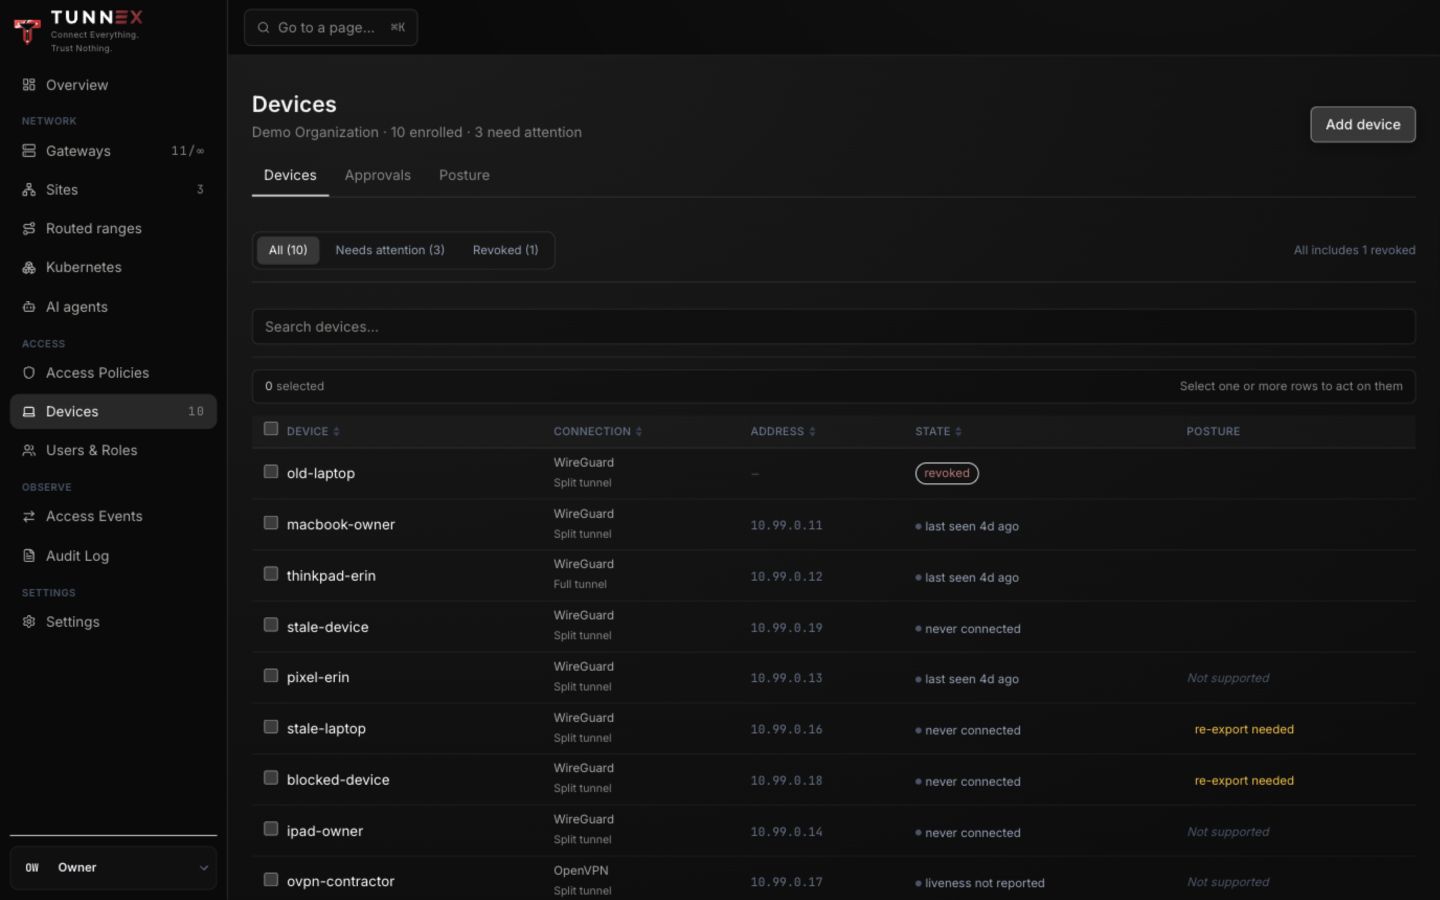Screen dimensions: 1440x900
Task: Sort by the Device column arrows
Action: 336,431
